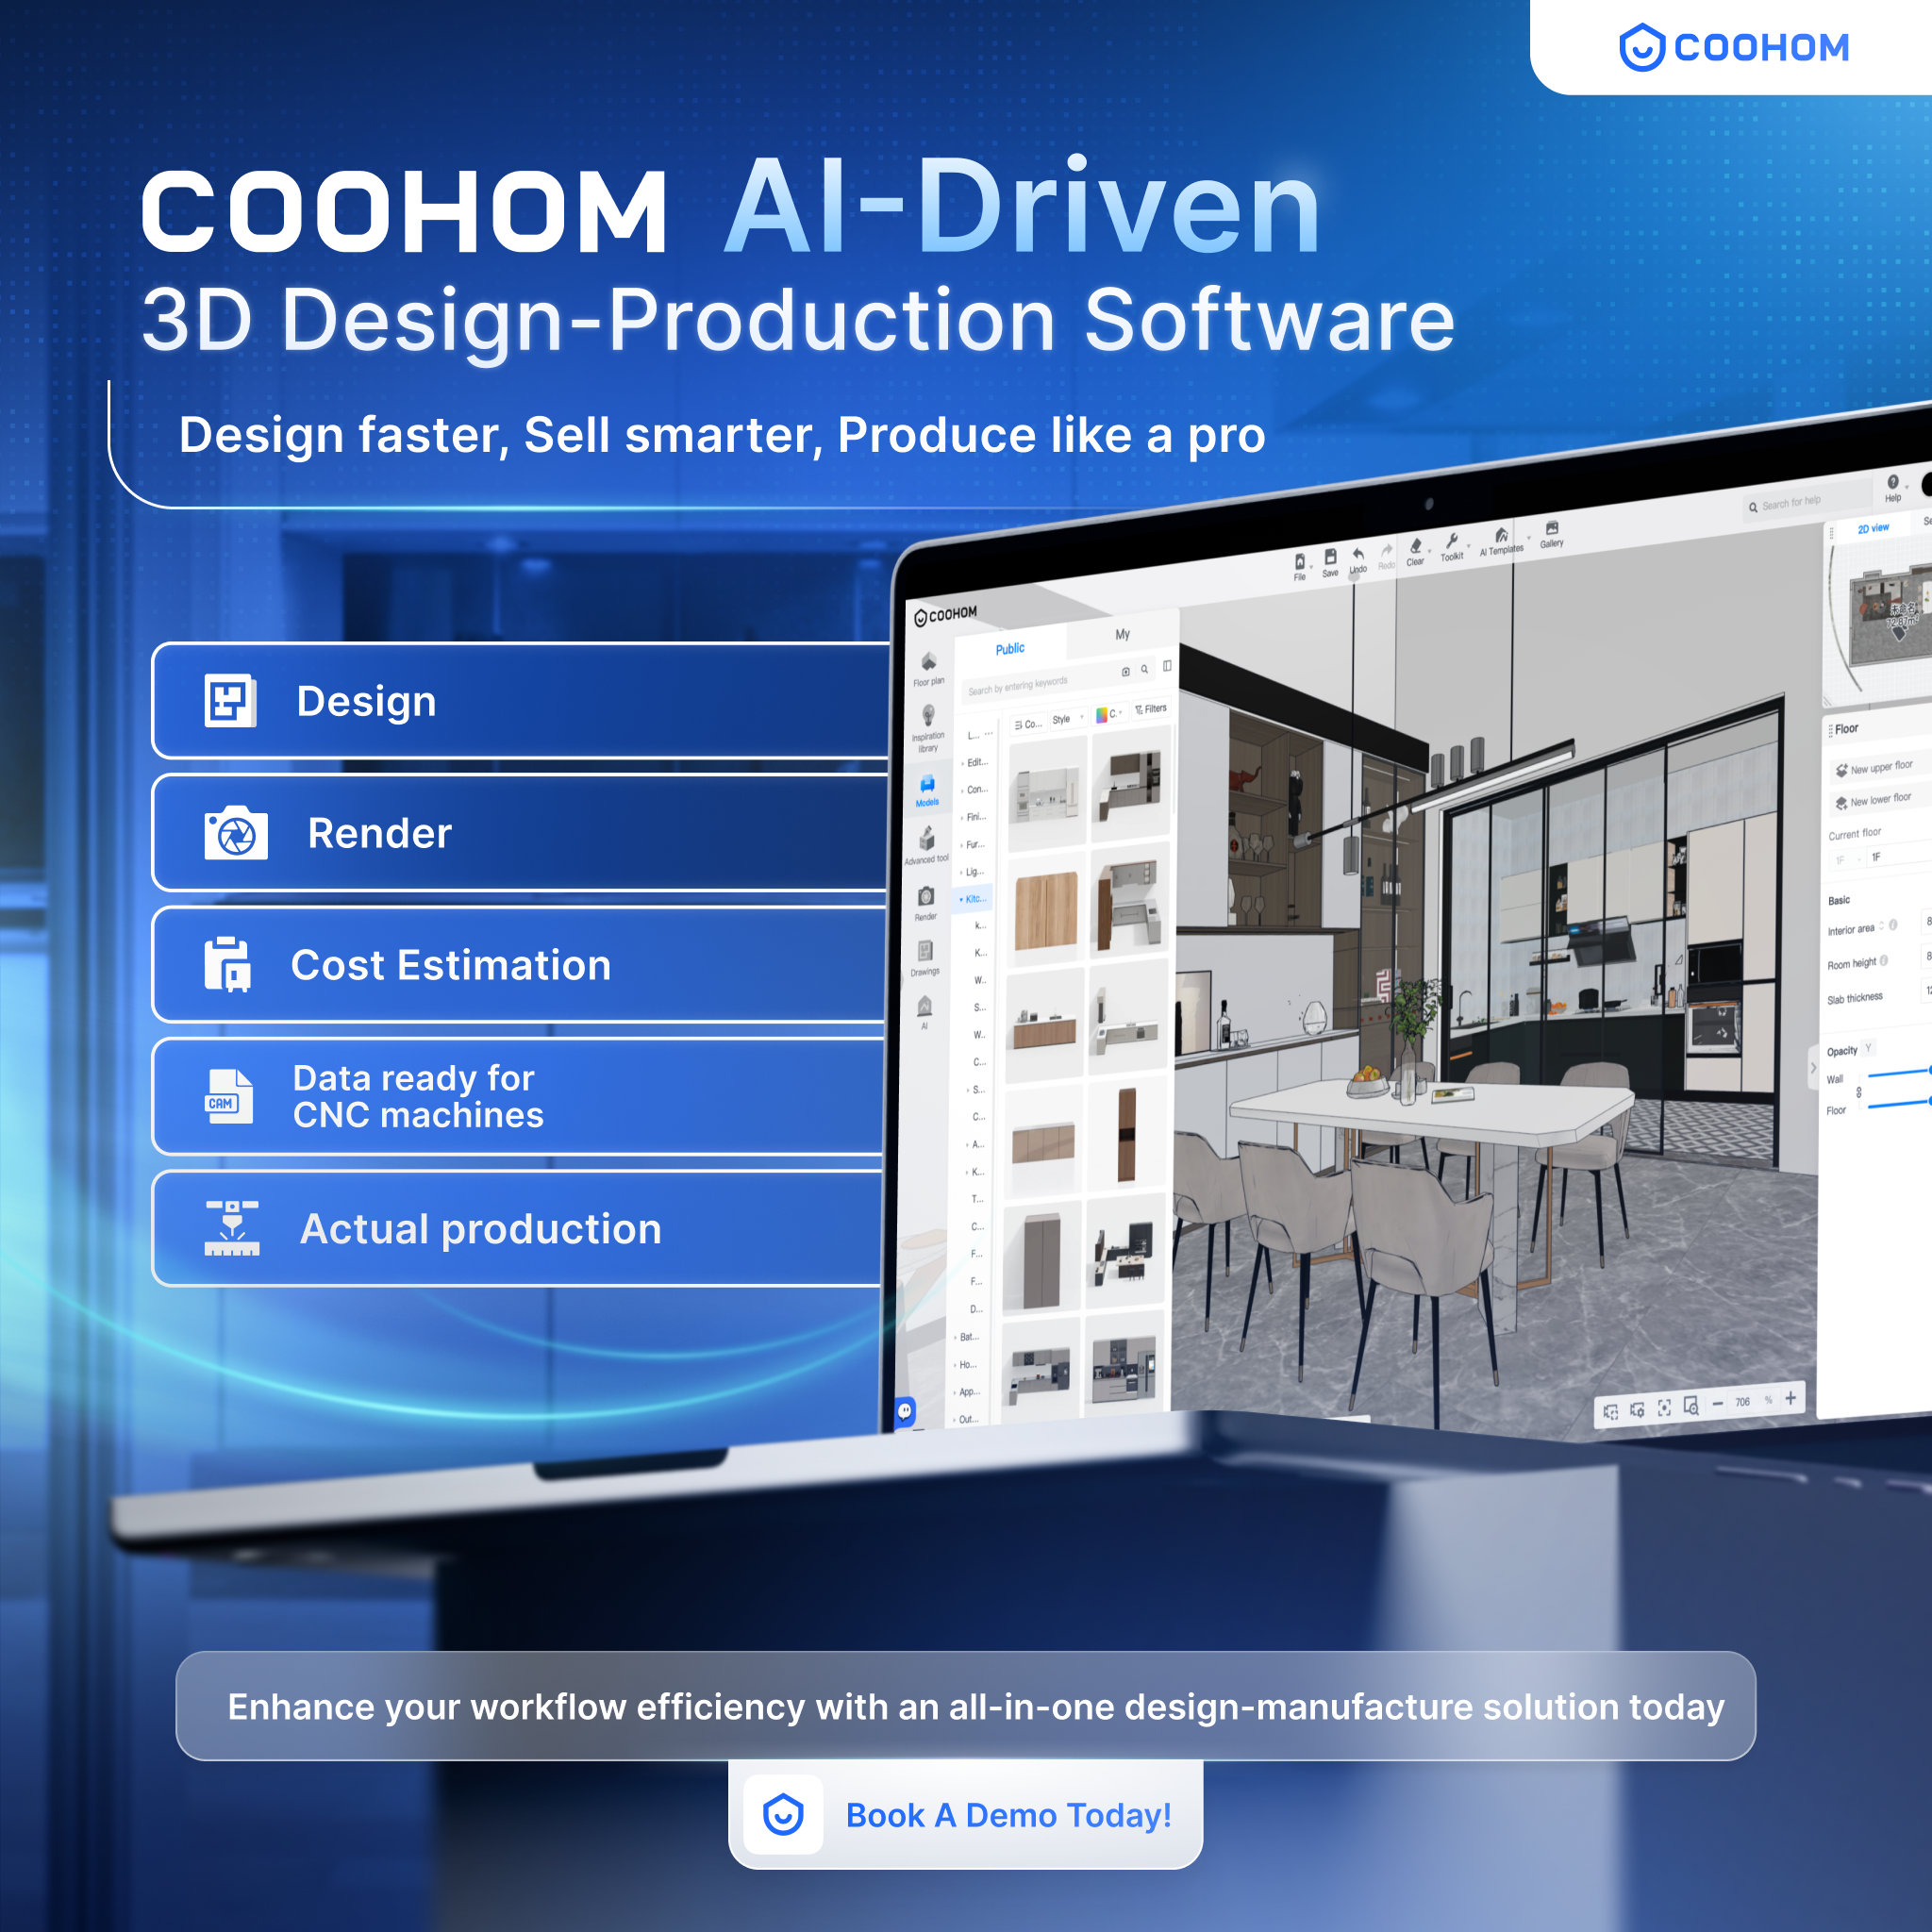Collapse the right properties panel chevron

(x=1813, y=1068)
